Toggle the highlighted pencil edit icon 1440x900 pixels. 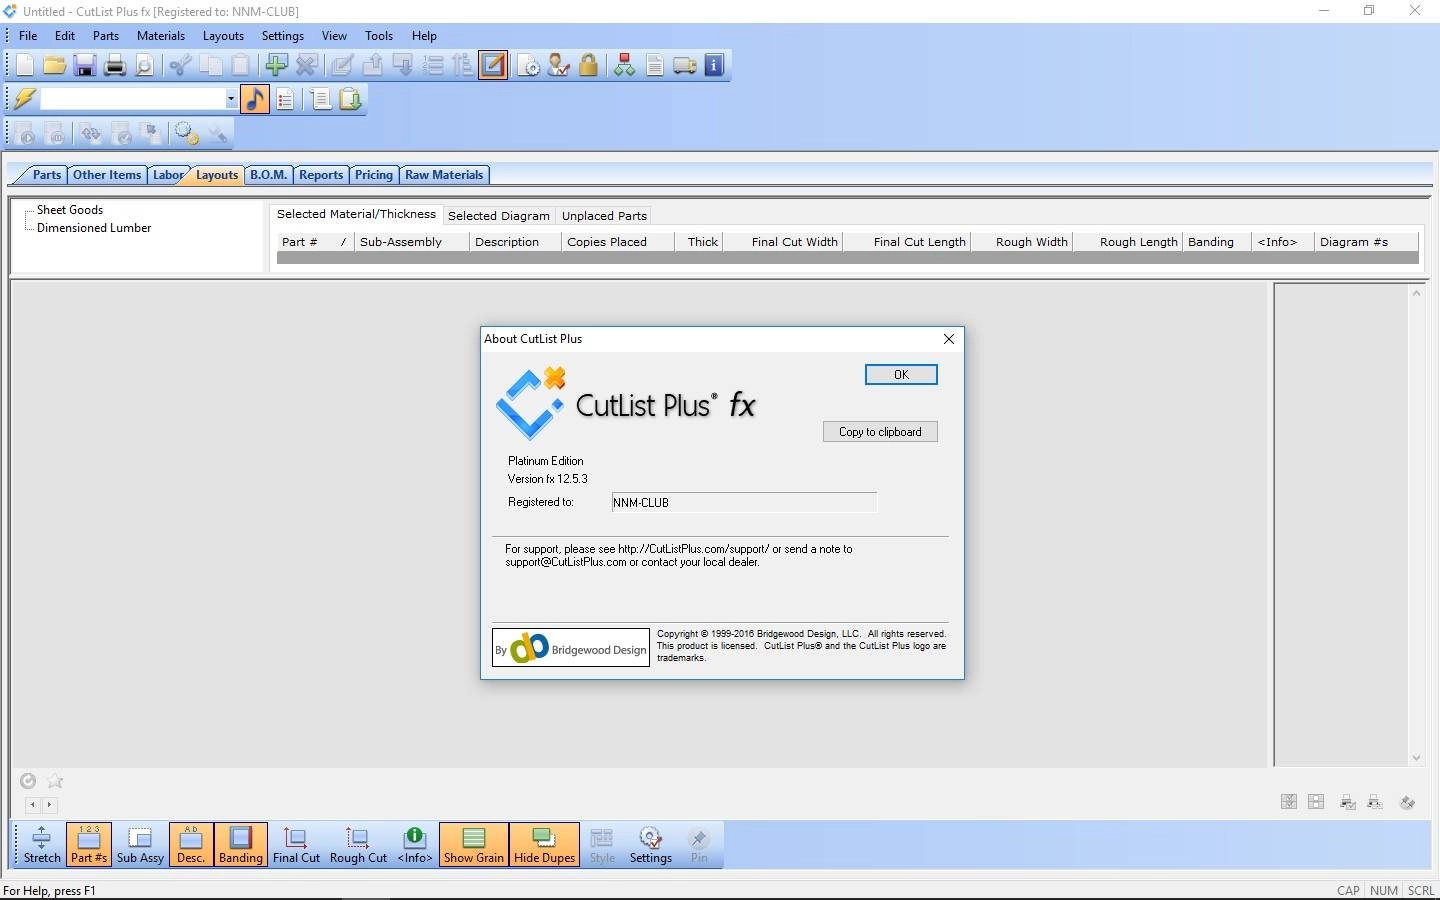(x=493, y=66)
